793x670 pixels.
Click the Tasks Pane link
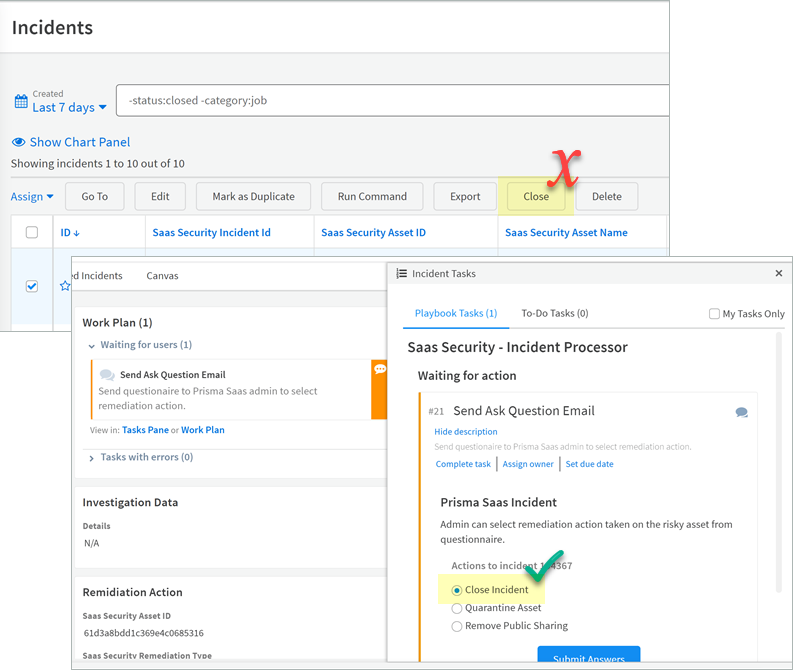(x=145, y=430)
